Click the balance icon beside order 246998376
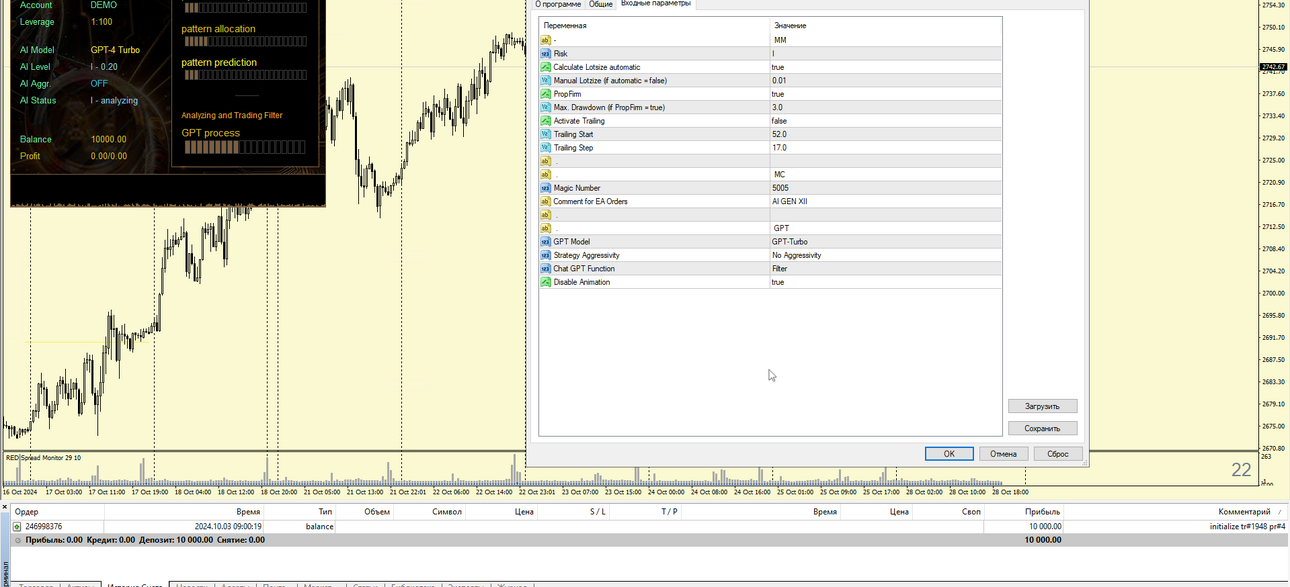 pyautogui.click(x=17, y=526)
